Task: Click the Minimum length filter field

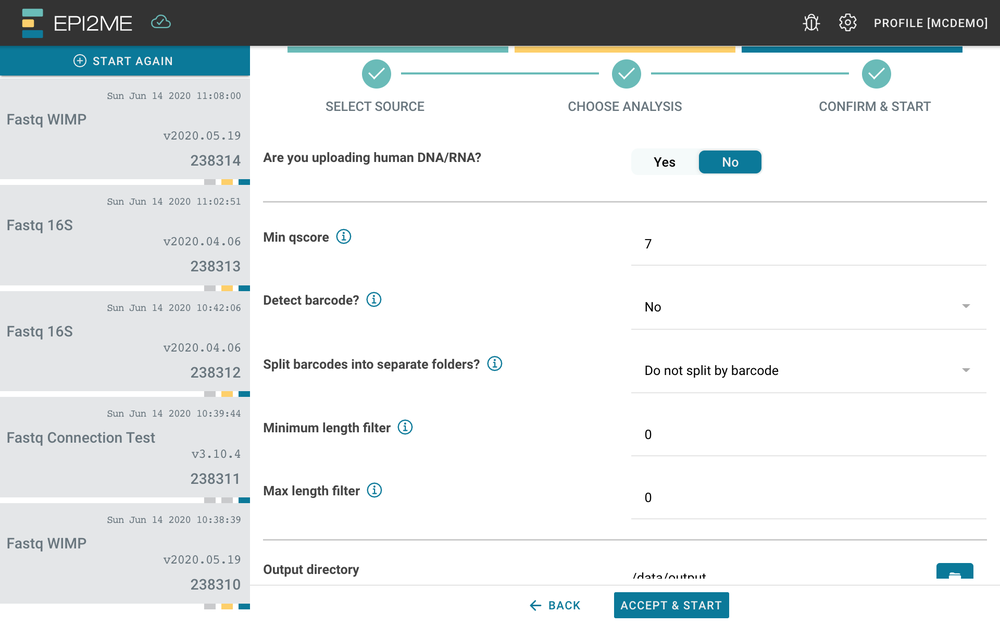Action: pos(808,435)
